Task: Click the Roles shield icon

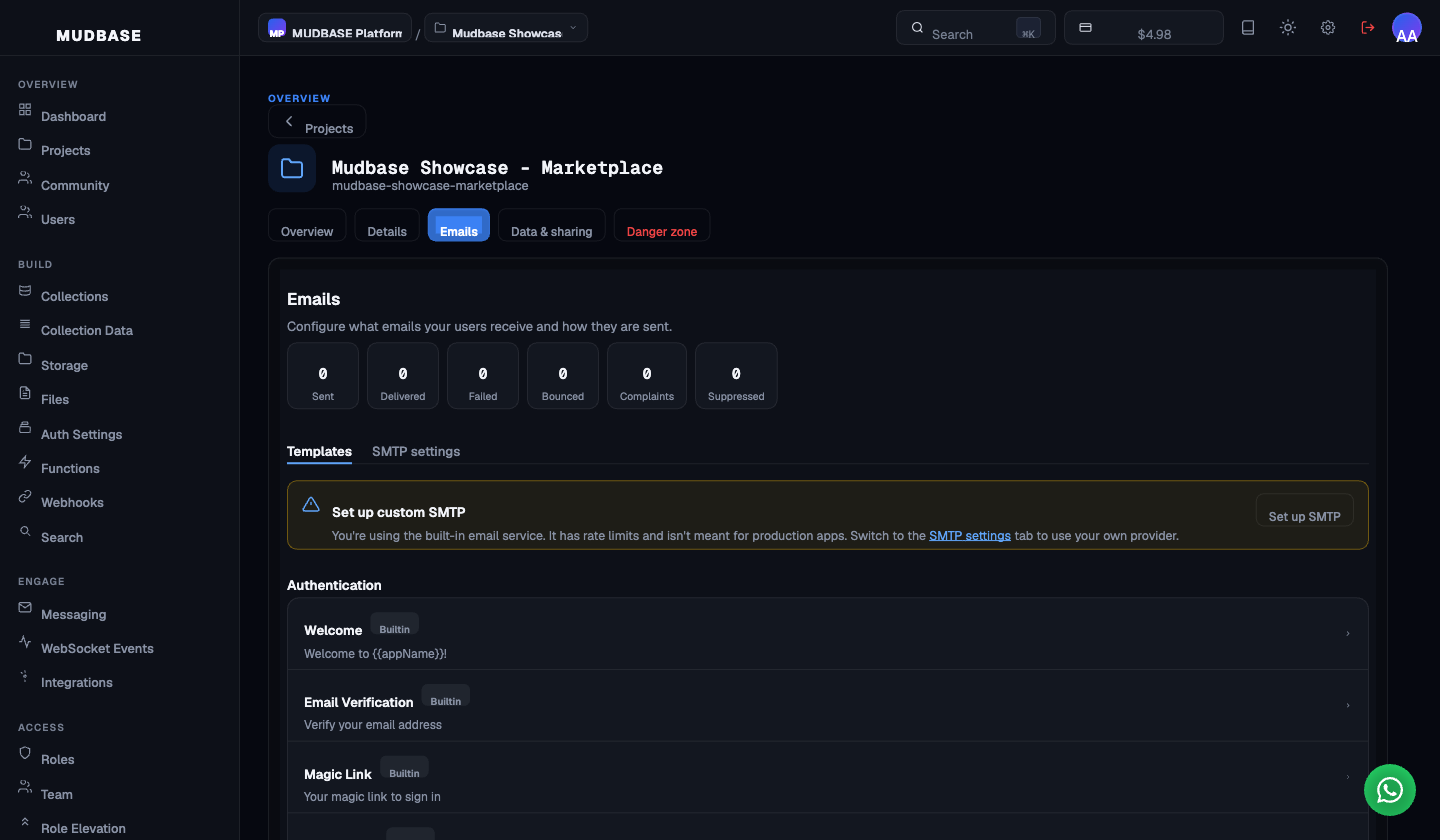Action: pyautogui.click(x=25, y=753)
